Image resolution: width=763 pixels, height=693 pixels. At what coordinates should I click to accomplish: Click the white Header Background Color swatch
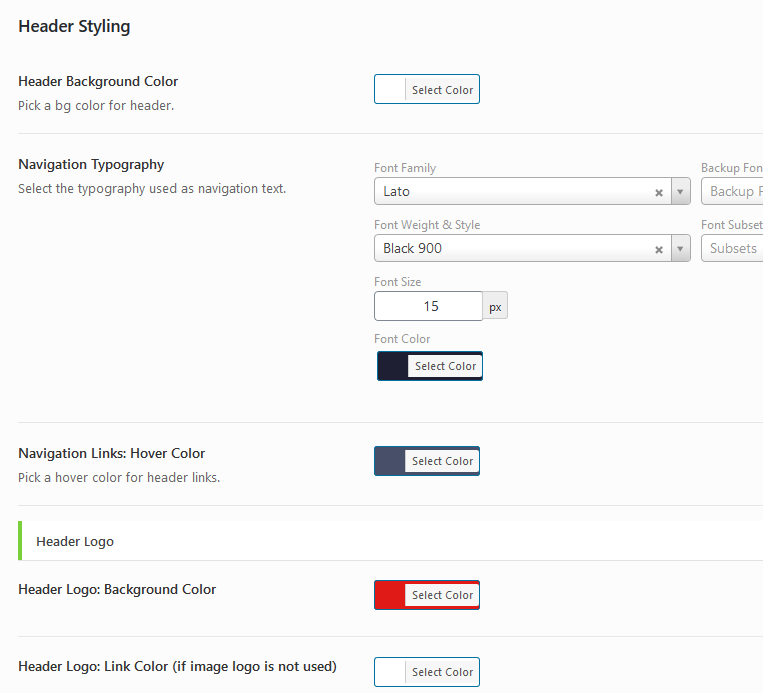pyautogui.click(x=390, y=90)
